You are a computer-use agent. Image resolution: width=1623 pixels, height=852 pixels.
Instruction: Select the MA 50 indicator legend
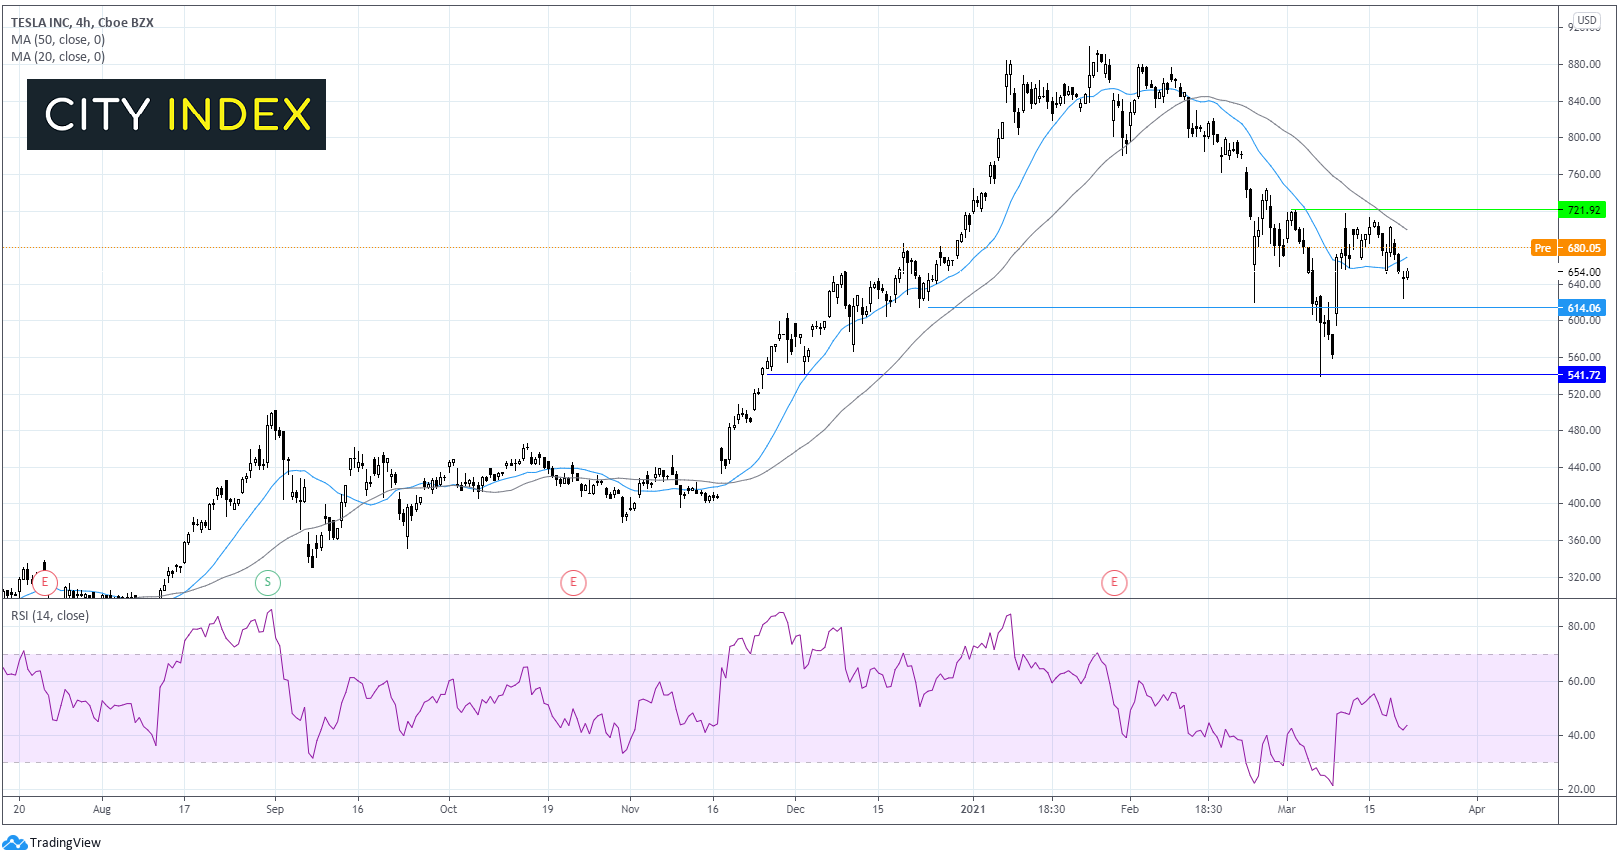[x=58, y=40]
